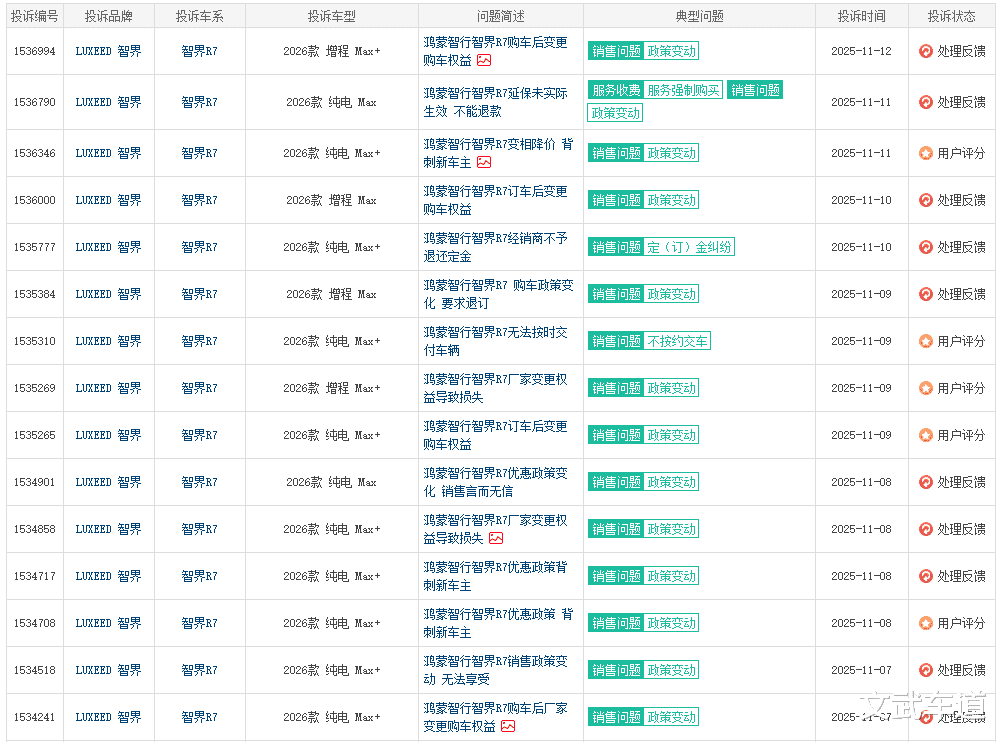The image size is (1003, 742).
Task: Open complaint 鸿蒙智行智界R7经销商不予退还定金
Action: (x=495, y=247)
